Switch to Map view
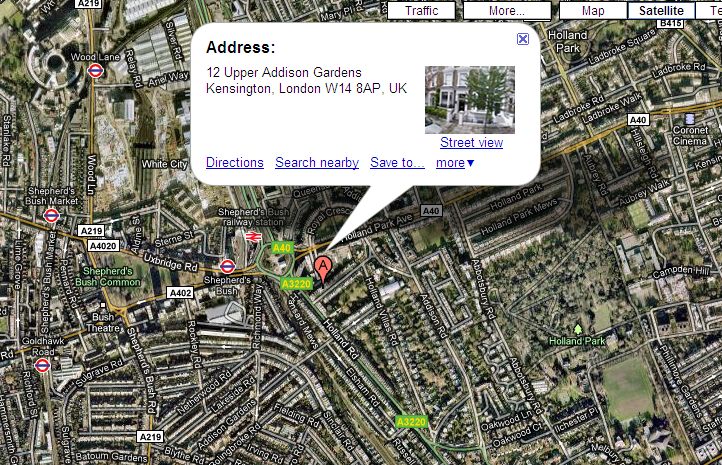Screen dimensions: 722x465 593,11
